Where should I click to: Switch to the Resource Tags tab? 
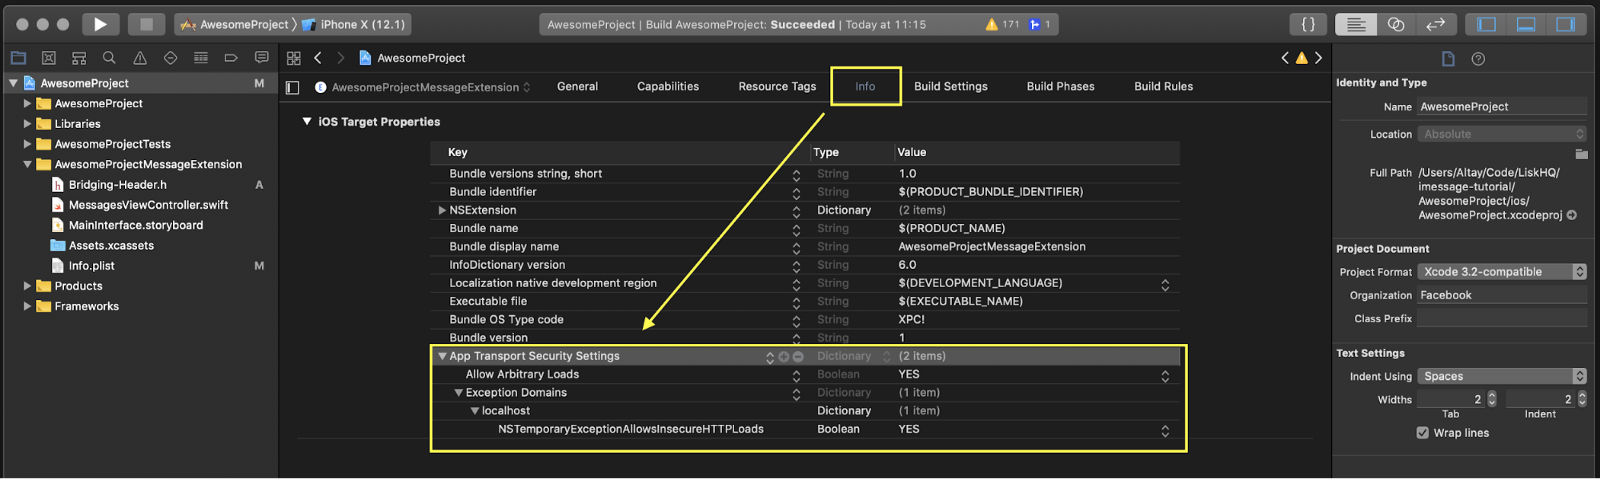[x=777, y=87]
